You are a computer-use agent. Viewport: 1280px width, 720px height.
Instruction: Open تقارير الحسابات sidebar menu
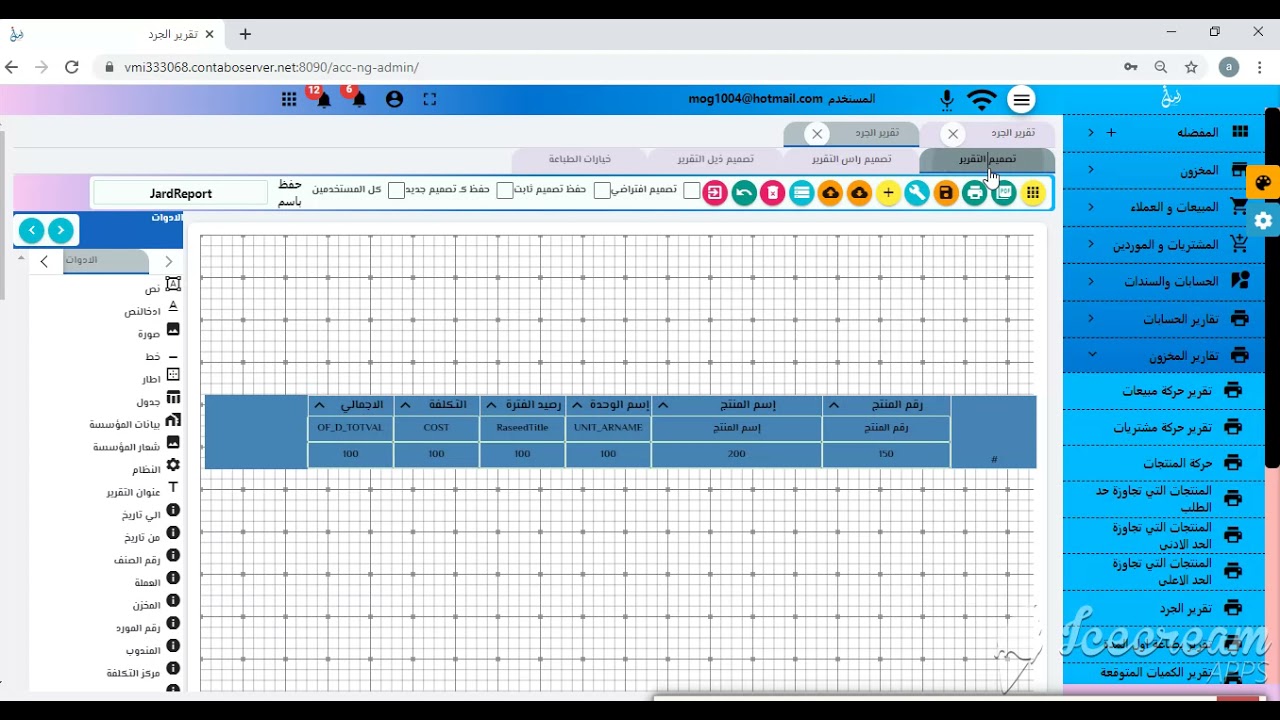click(1165, 318)
